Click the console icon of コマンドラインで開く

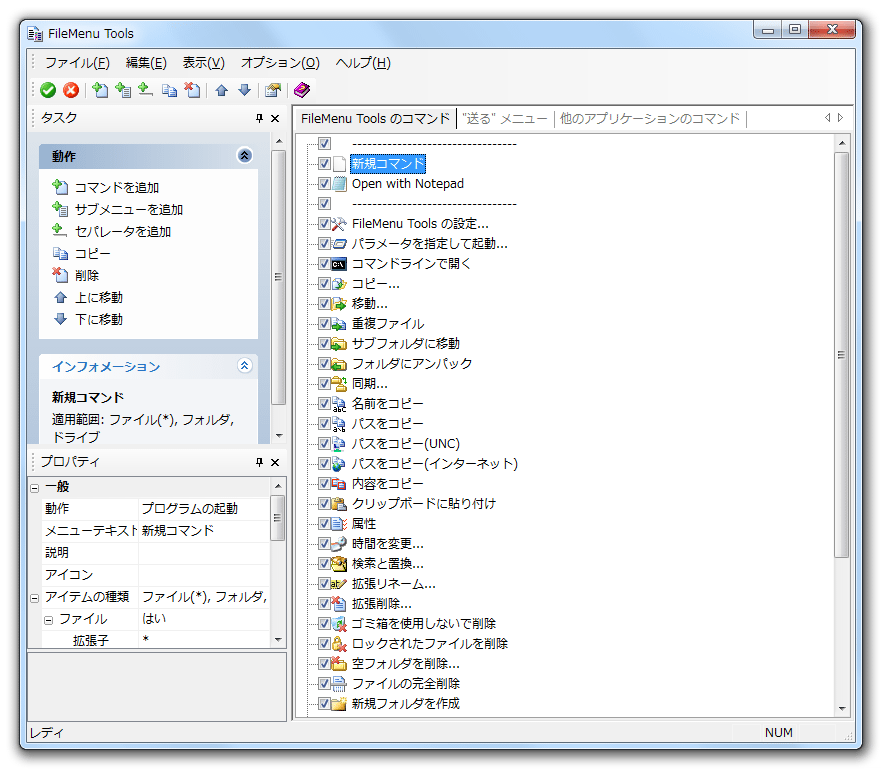(x=339, y=264)
